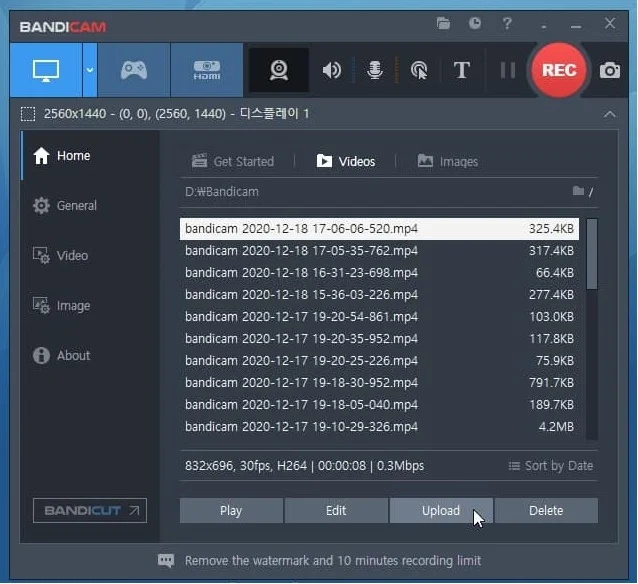Click the BANDICAM logo

click(63, 27)
